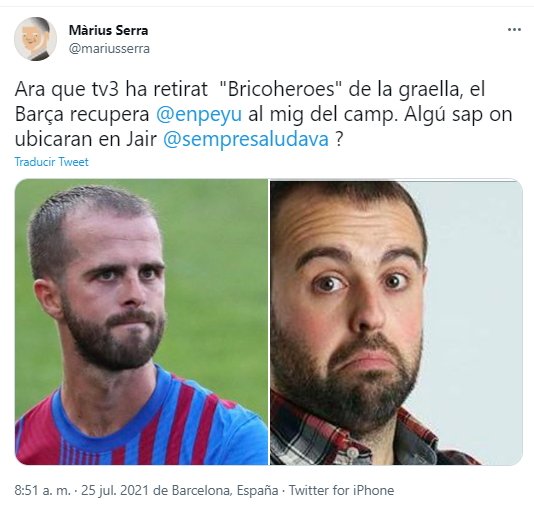Viewport: 534px width, 513px height.
Task: Open the photo of the man in plaid shirt
Action: point(396,322)
